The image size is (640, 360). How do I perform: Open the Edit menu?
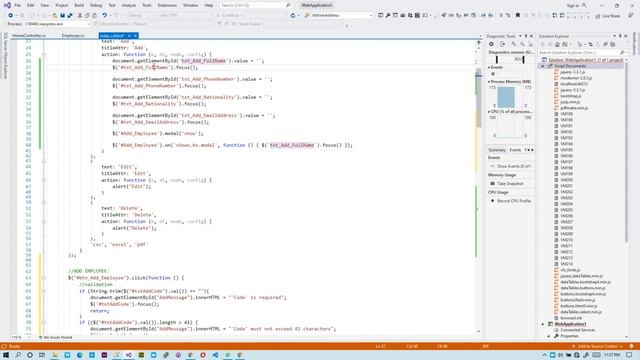[x=31, y=5]
